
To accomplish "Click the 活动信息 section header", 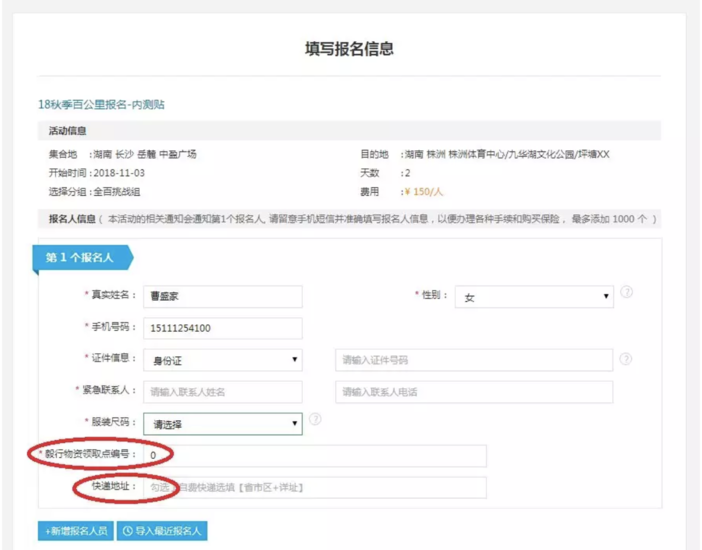I will pyautogui.click(x=68, y=131).
